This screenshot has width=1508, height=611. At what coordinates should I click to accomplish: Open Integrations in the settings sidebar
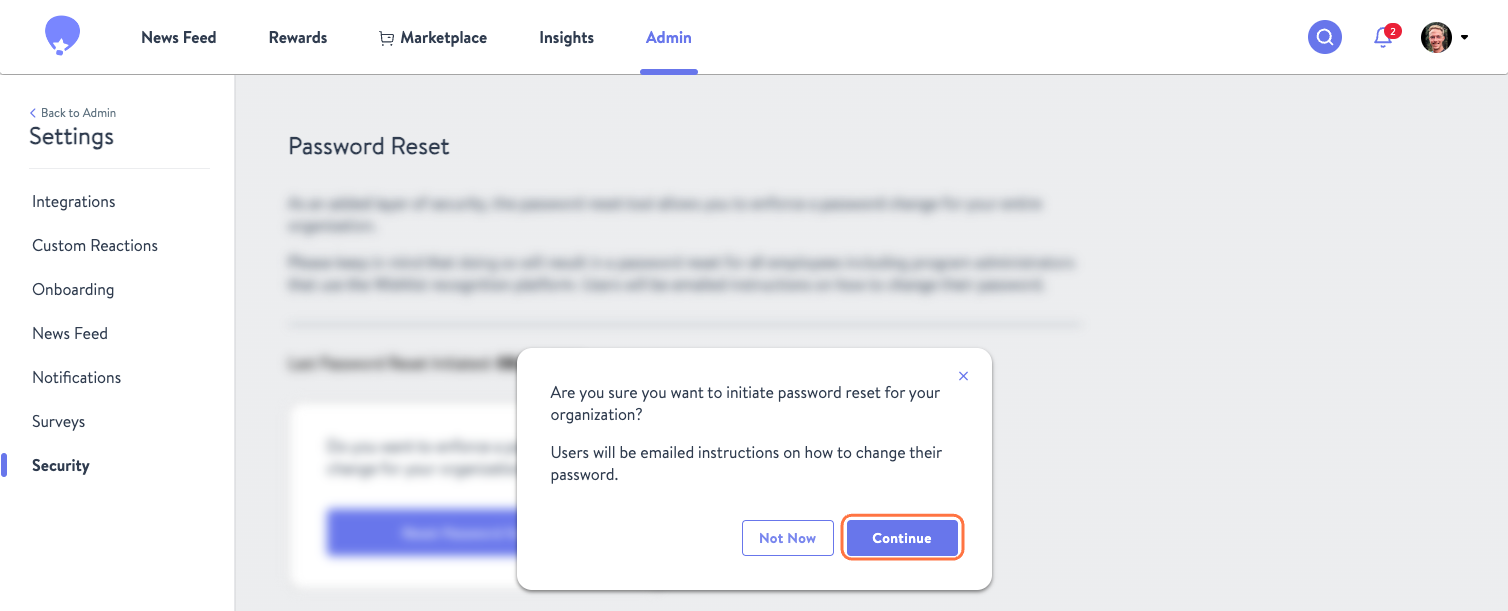coord(74,202)
